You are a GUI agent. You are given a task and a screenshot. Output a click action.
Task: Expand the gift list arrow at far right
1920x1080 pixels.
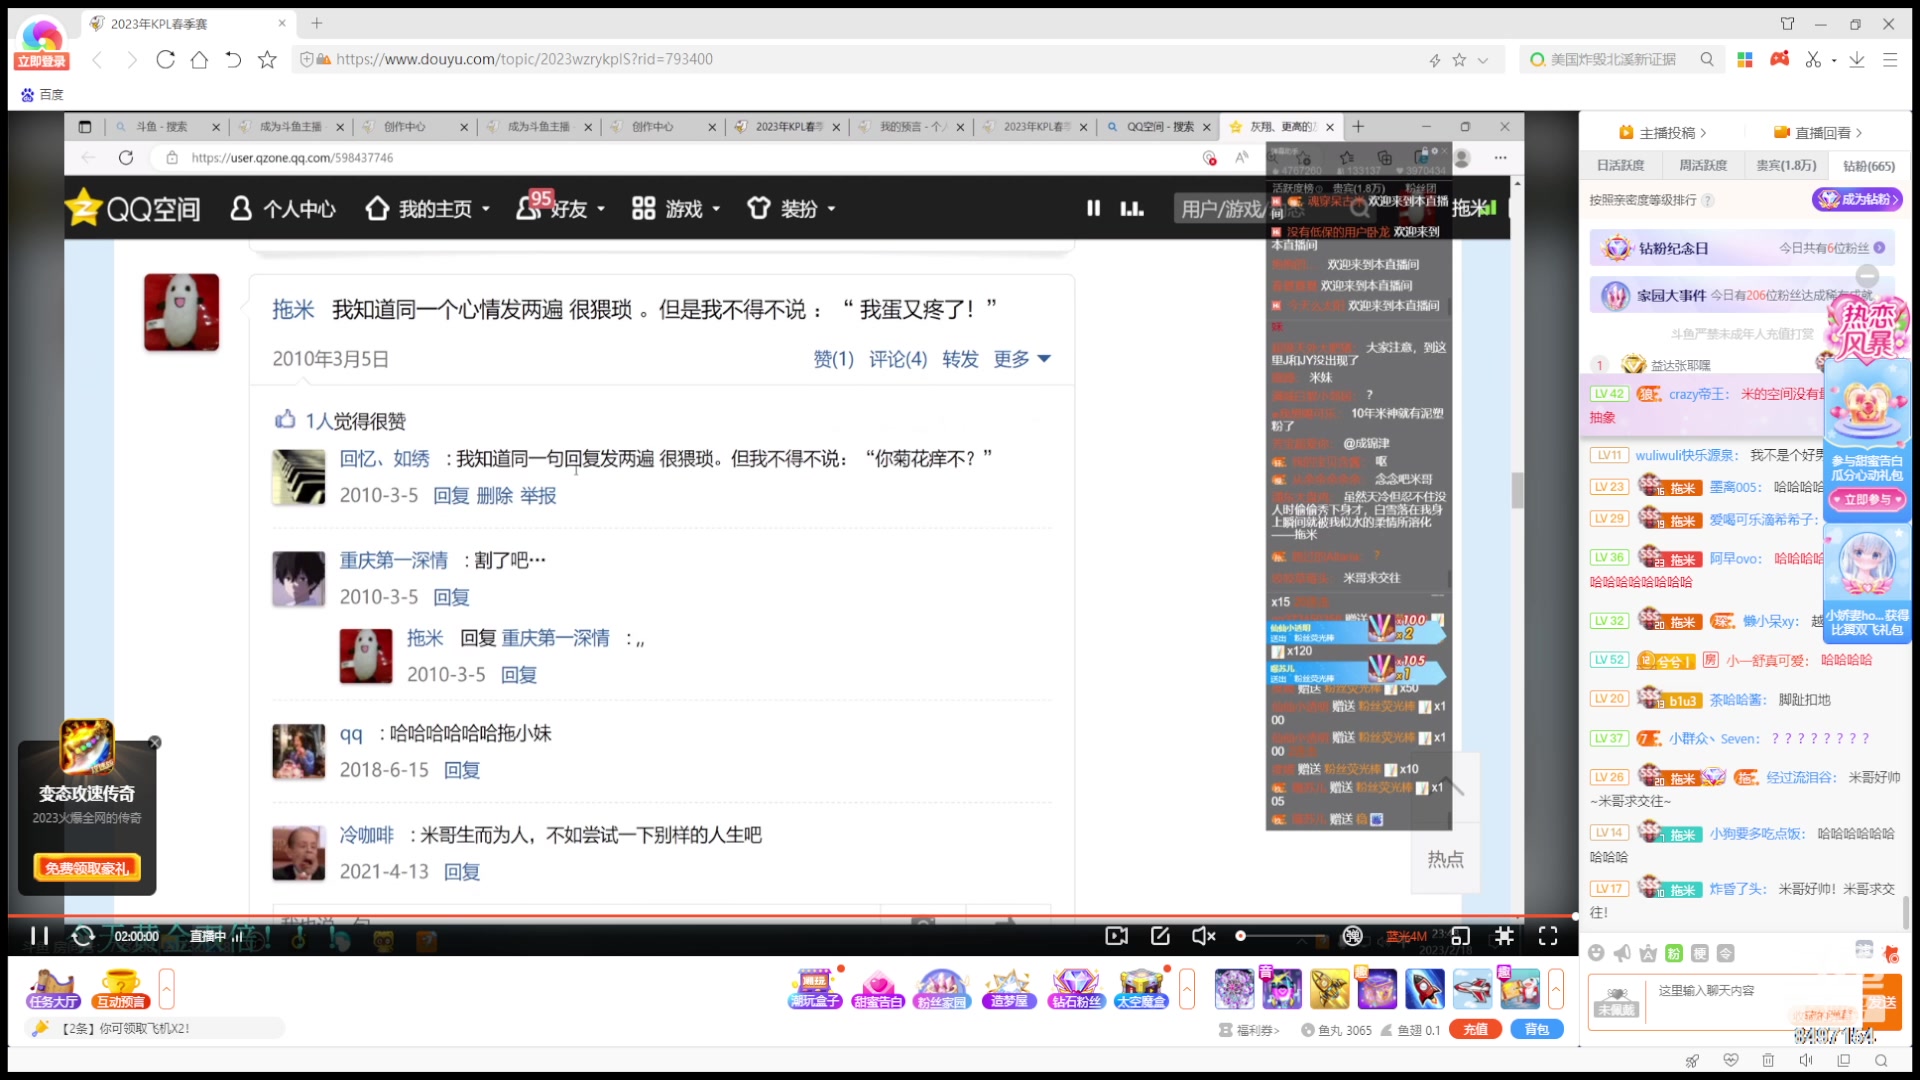click(1556, 989)
